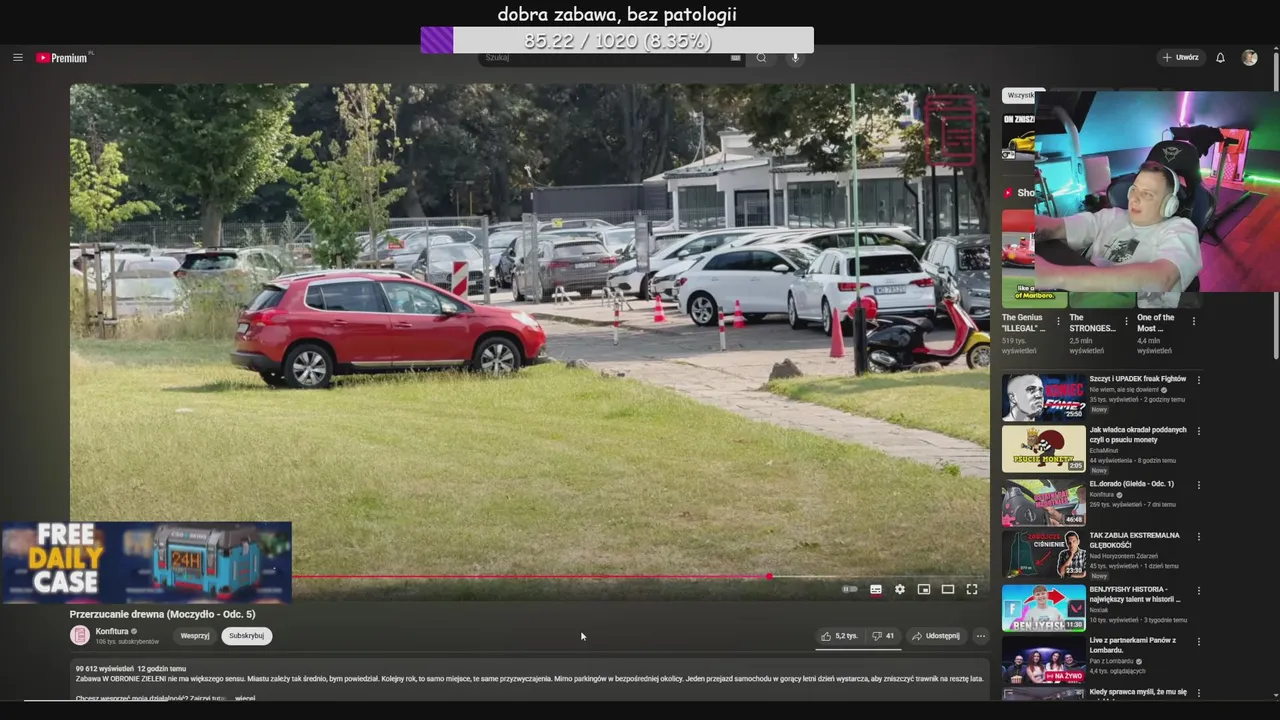Open options for Kiedy sprawca myśli video
The height and width of the screenshot is (720, 1280).
(1199, 693)
